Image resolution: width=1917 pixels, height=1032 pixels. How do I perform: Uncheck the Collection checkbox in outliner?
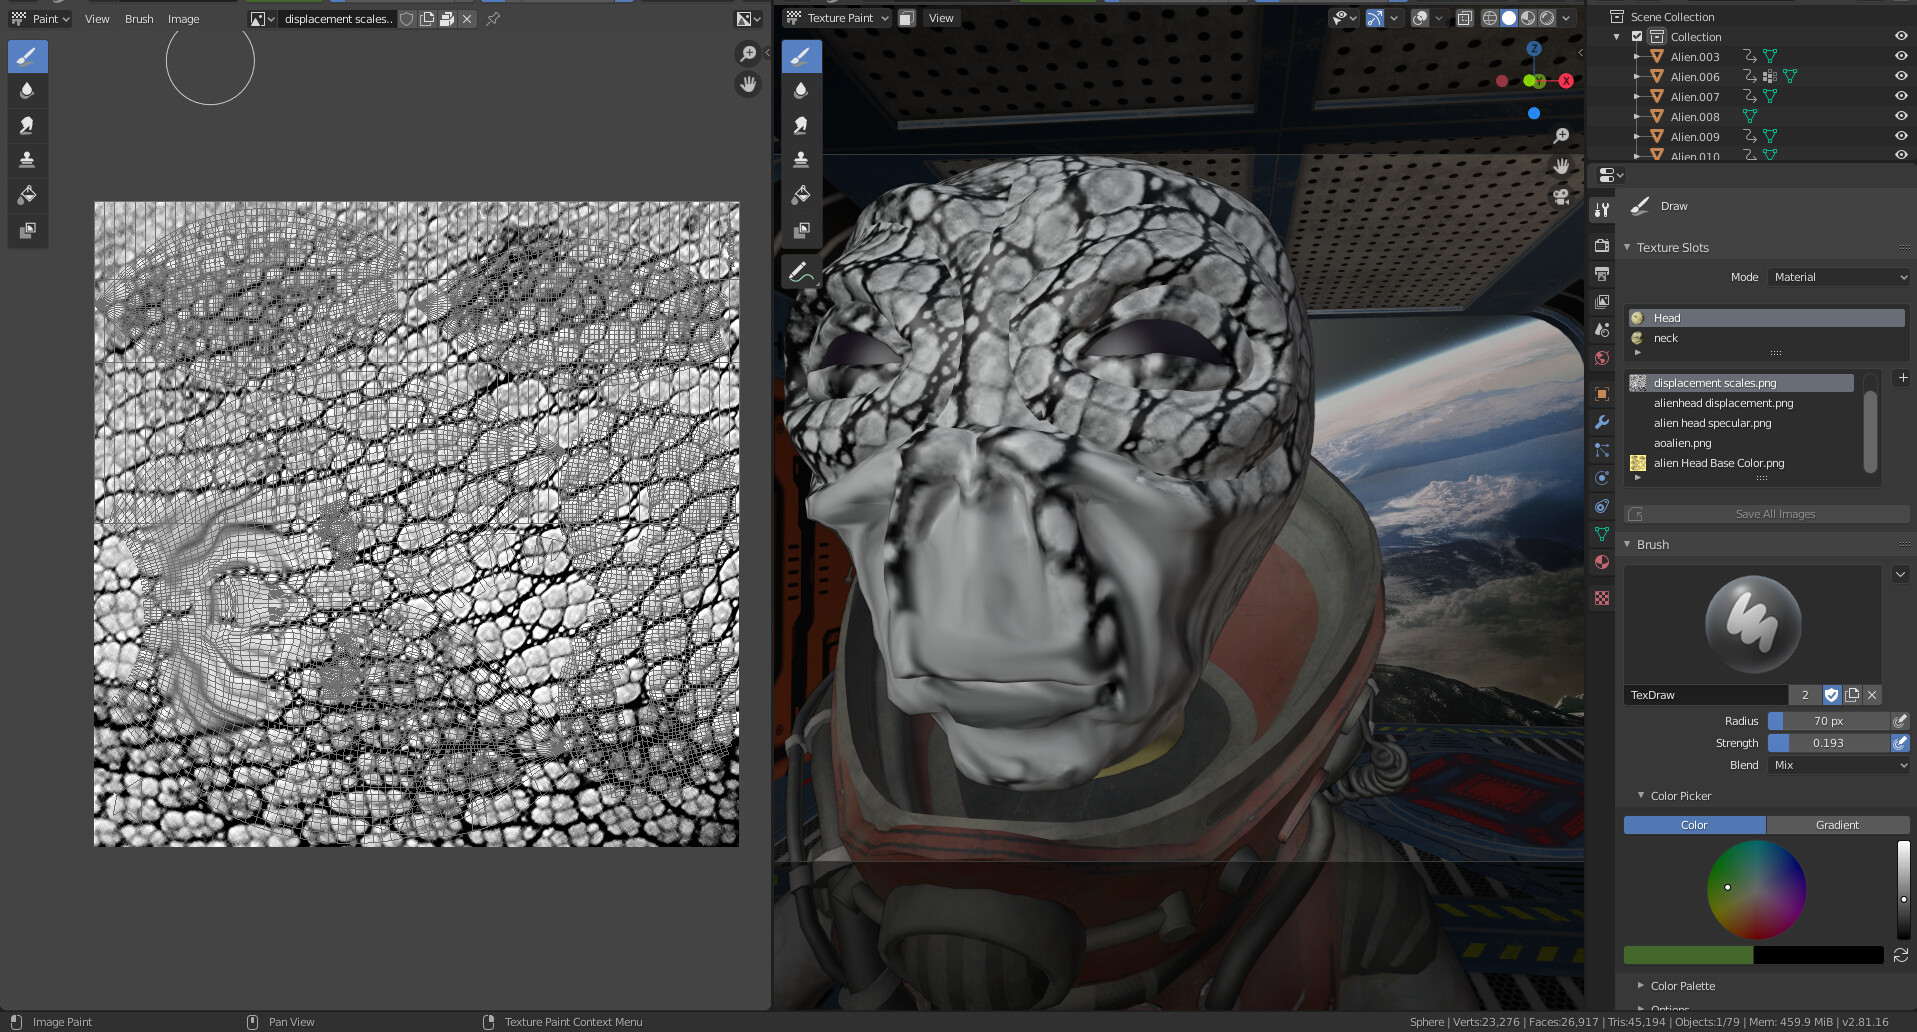(x=1637, y=37)
